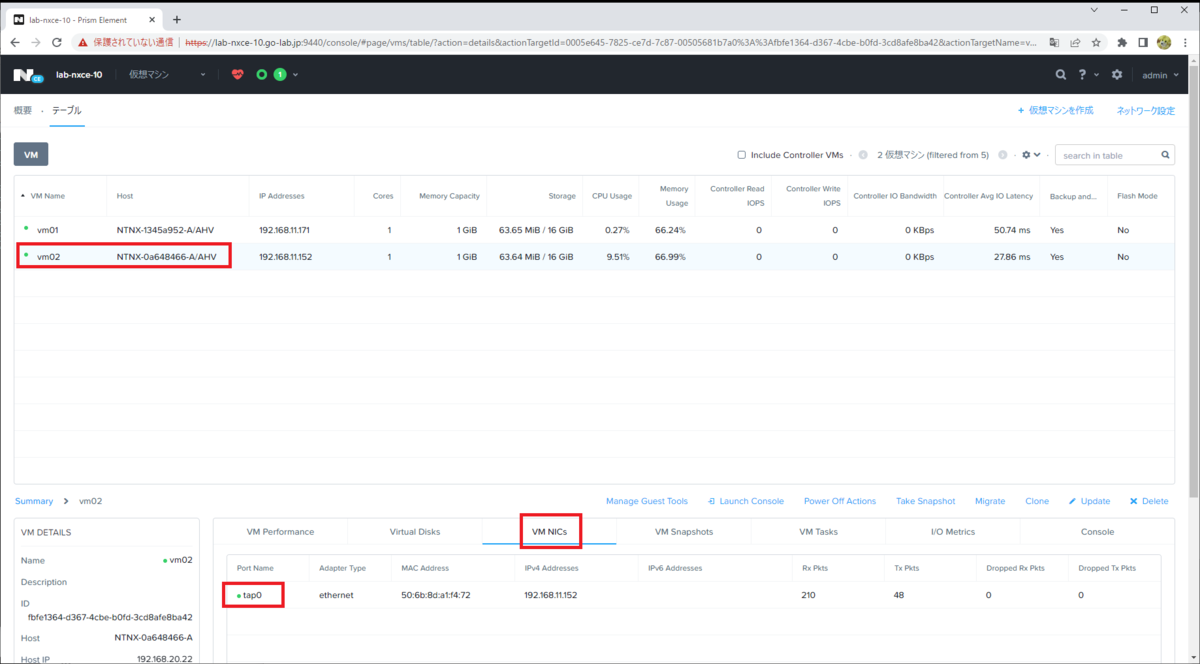Open the VM Snapshots tab

pos(683,531)
